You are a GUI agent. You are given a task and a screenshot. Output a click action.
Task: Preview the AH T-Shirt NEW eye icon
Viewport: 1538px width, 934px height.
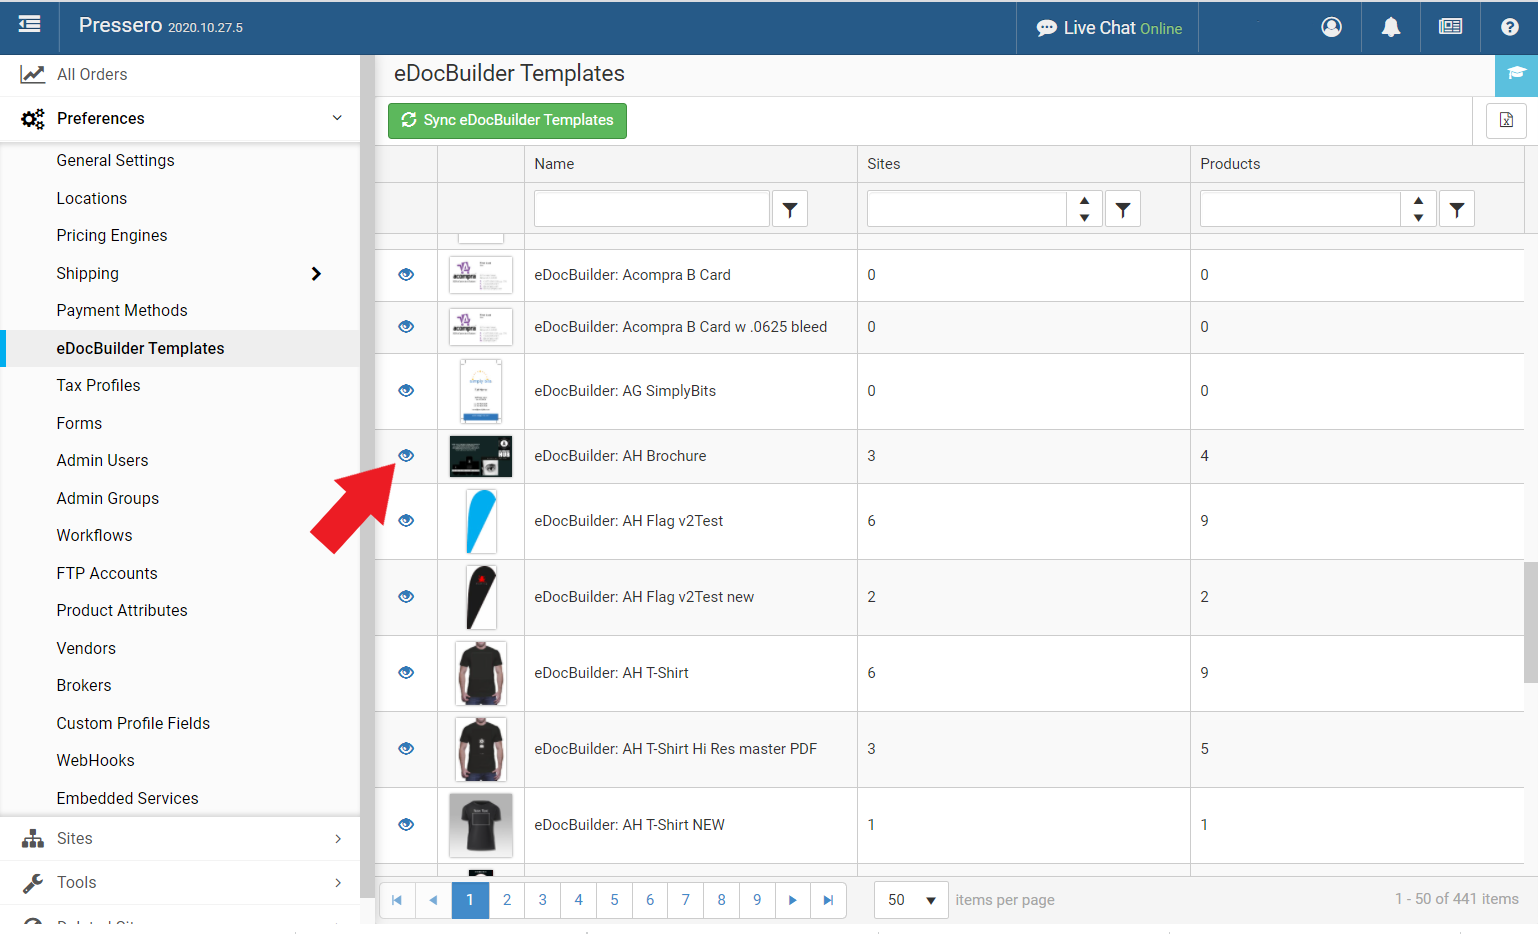pos(406,824)
